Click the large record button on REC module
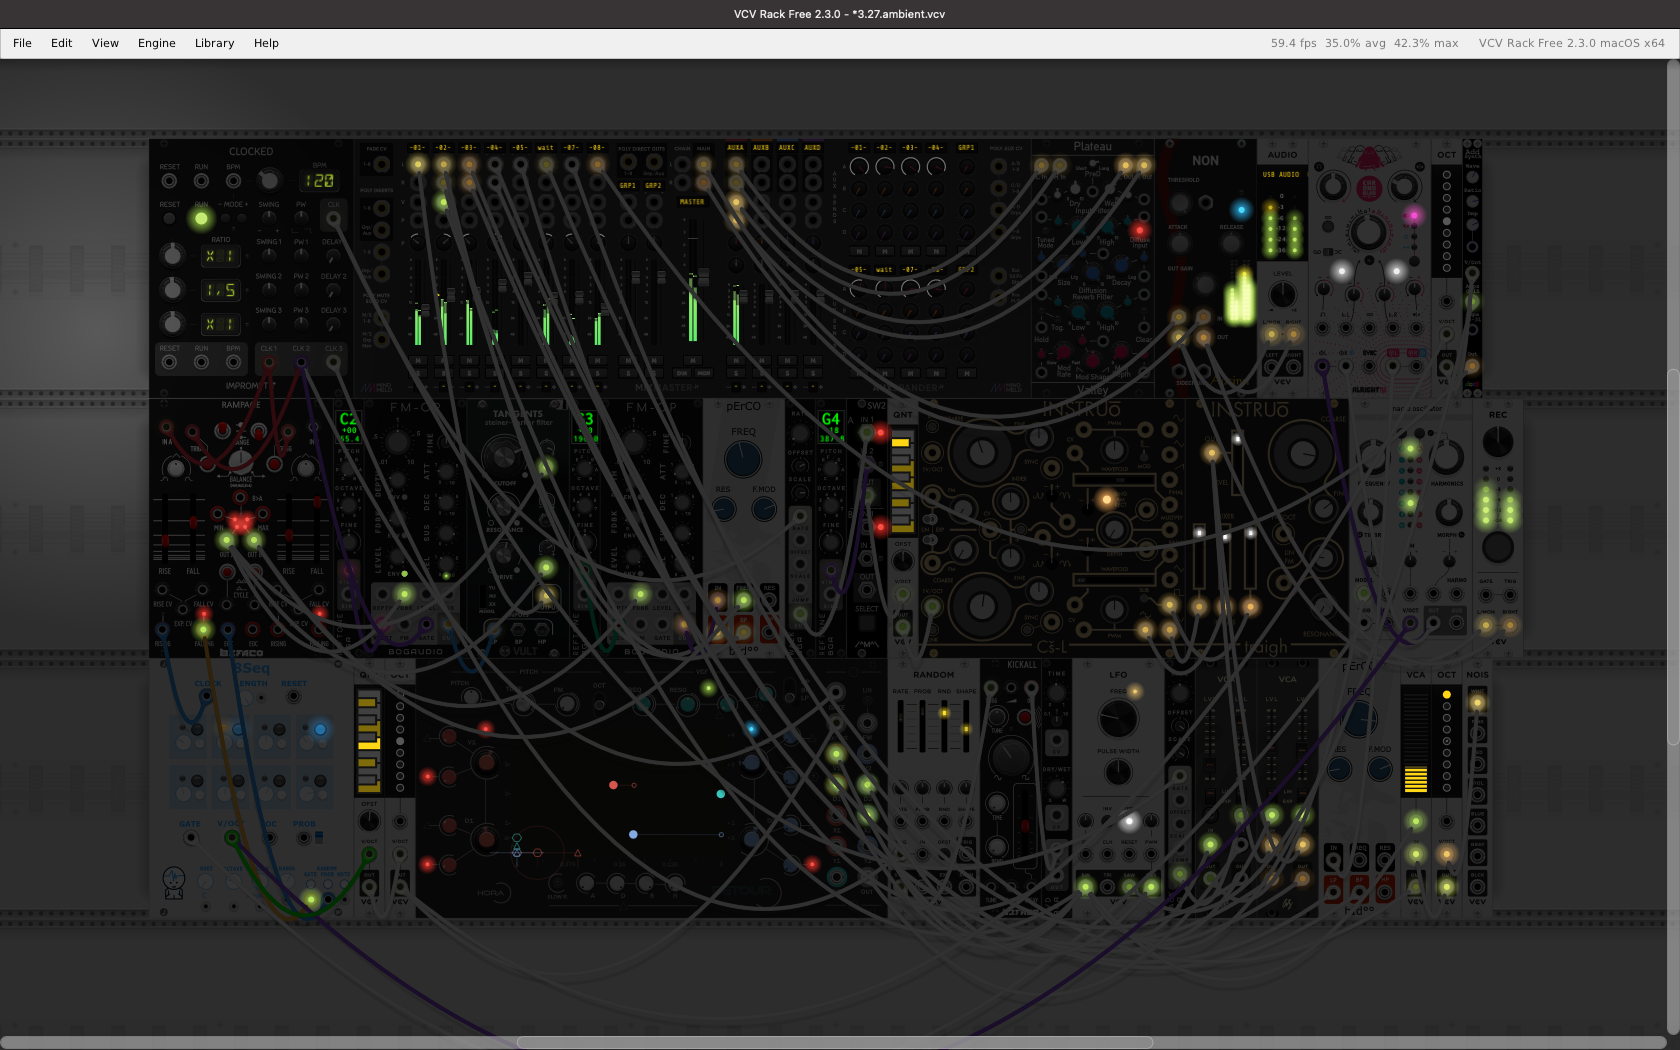The height and width of the screenshot is (1050, 1680). click(x=1497, y=547)
